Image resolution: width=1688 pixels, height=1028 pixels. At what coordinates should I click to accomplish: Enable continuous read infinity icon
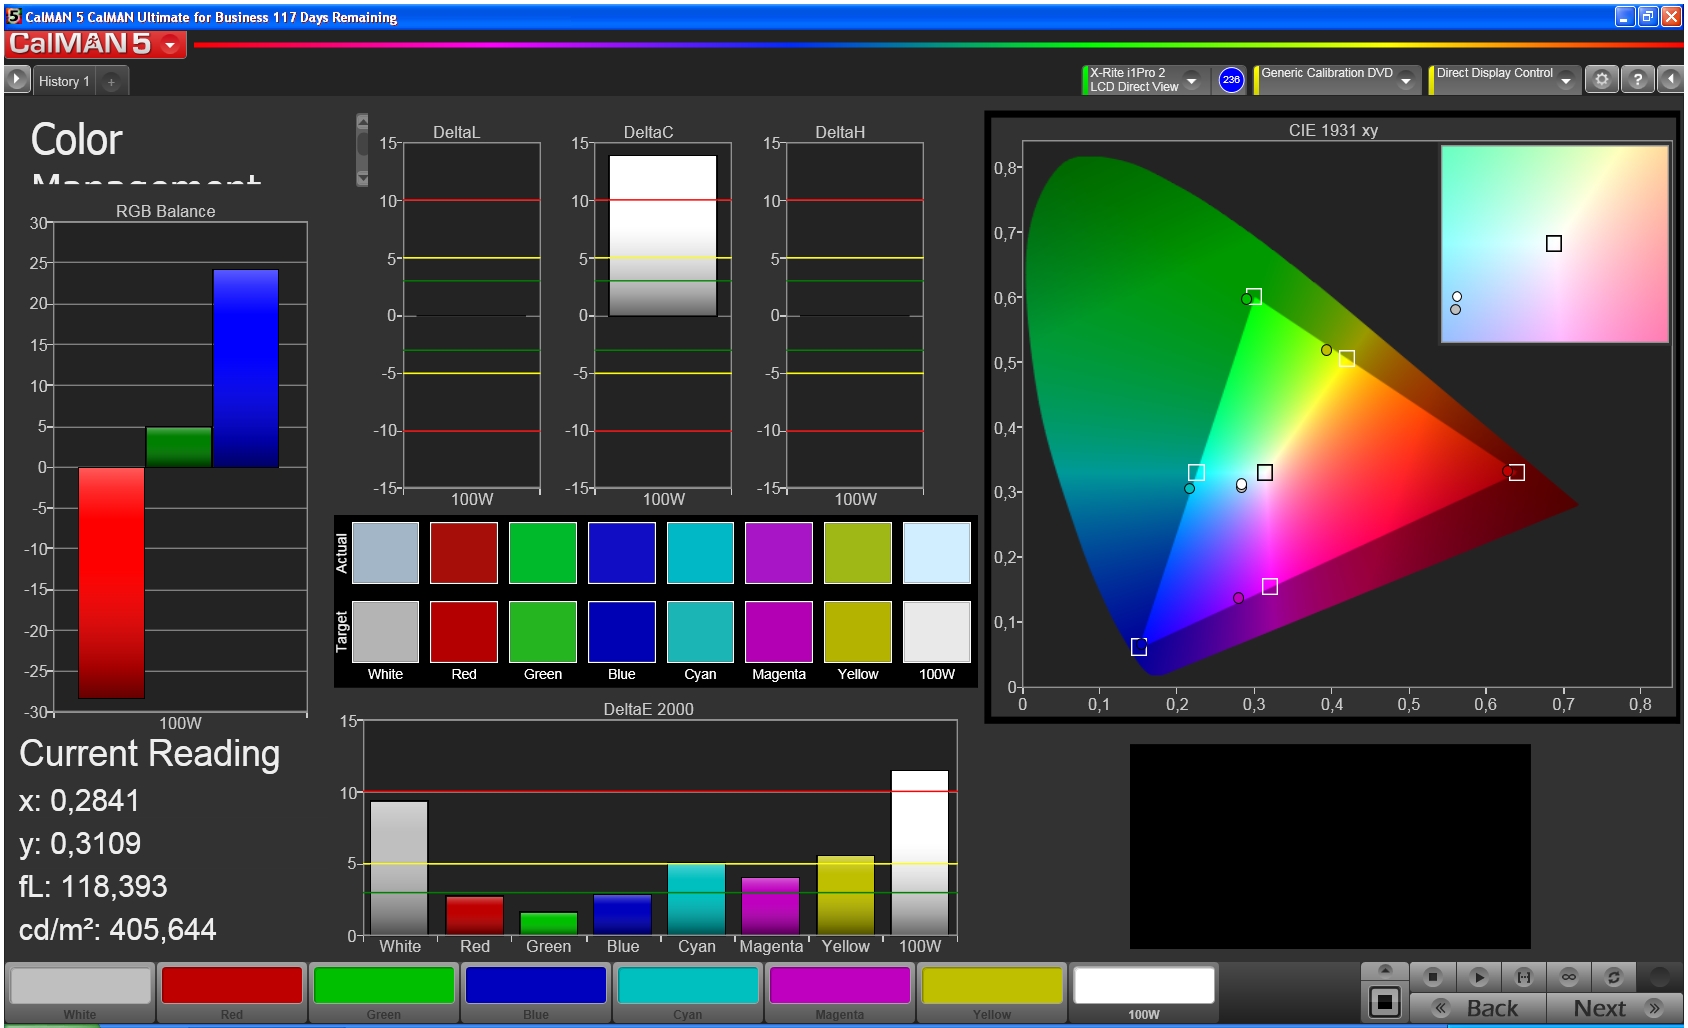1569,977
